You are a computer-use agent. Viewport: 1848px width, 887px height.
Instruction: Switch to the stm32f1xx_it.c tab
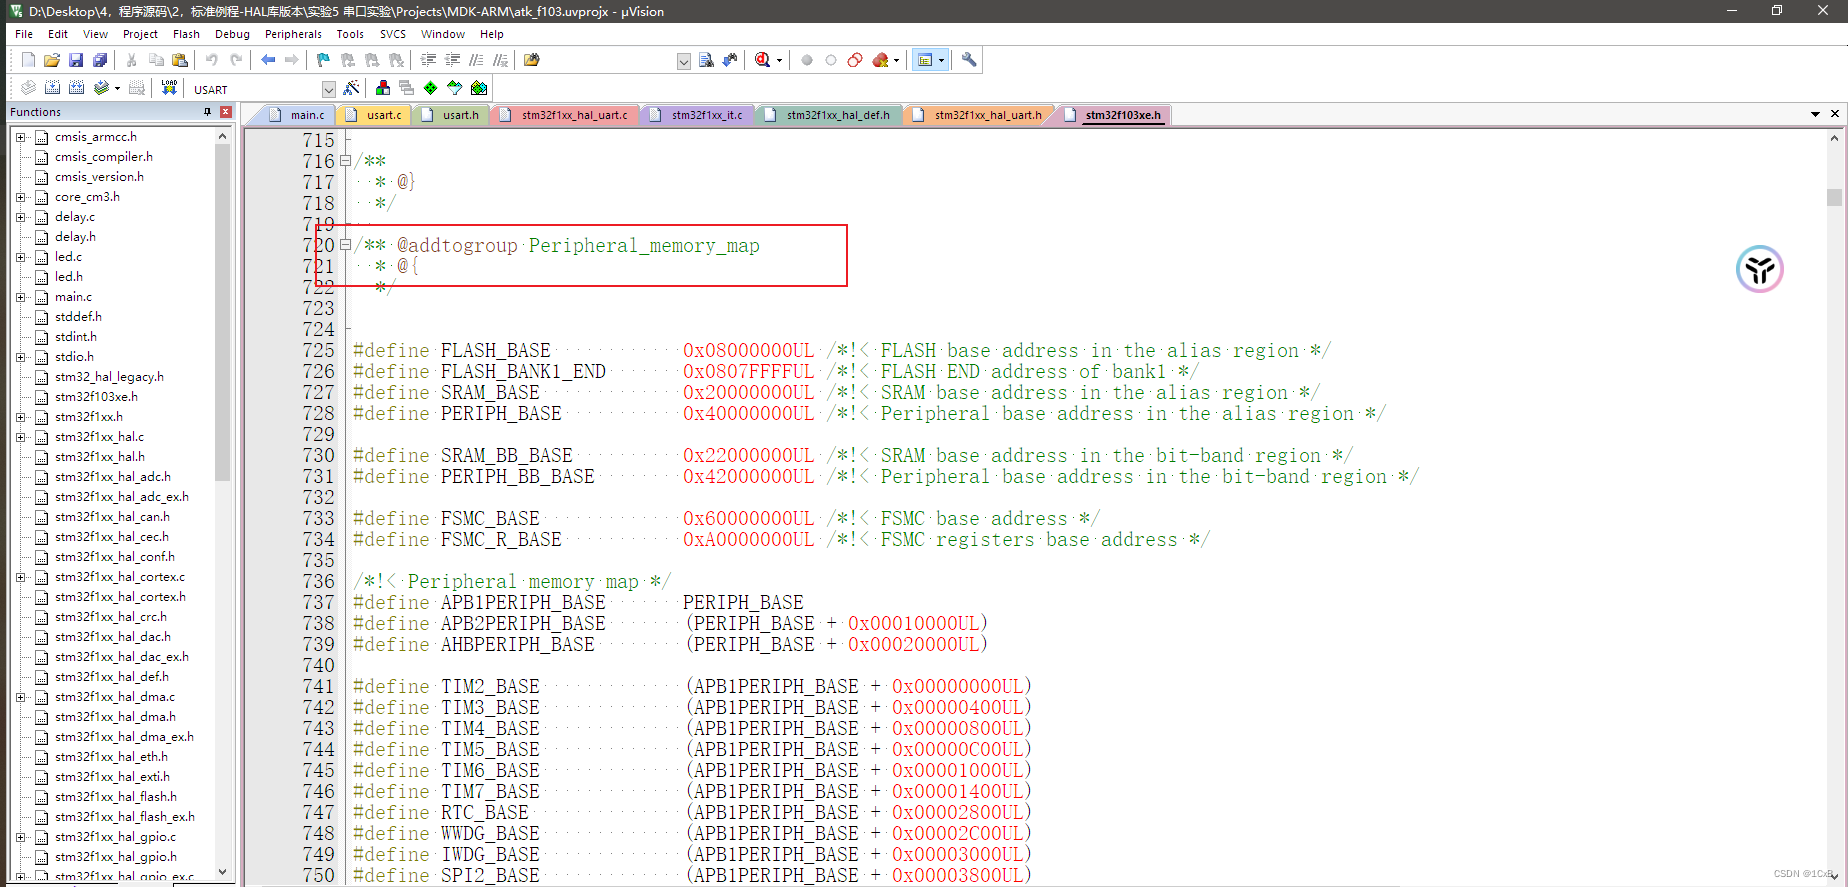(x=697, y=115)
